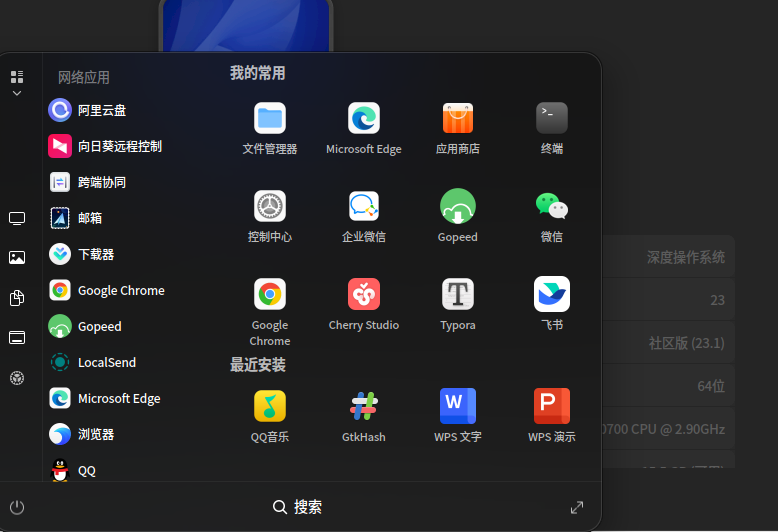The height and width of the screenshot is (532, 778).
Task: Click the 我的常用 section heading
Action: (258, 73)
